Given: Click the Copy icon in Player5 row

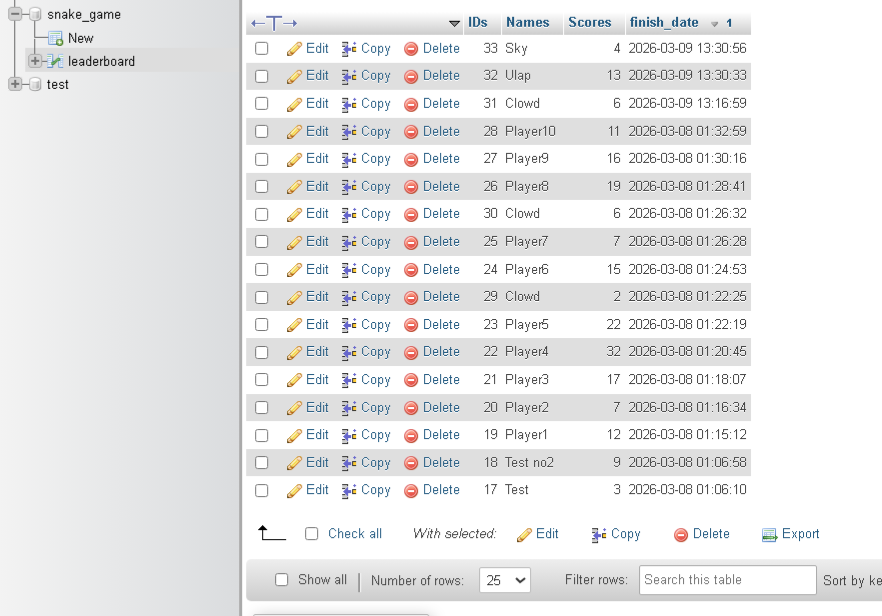Looking at the screenshot, I should (349, 325).
